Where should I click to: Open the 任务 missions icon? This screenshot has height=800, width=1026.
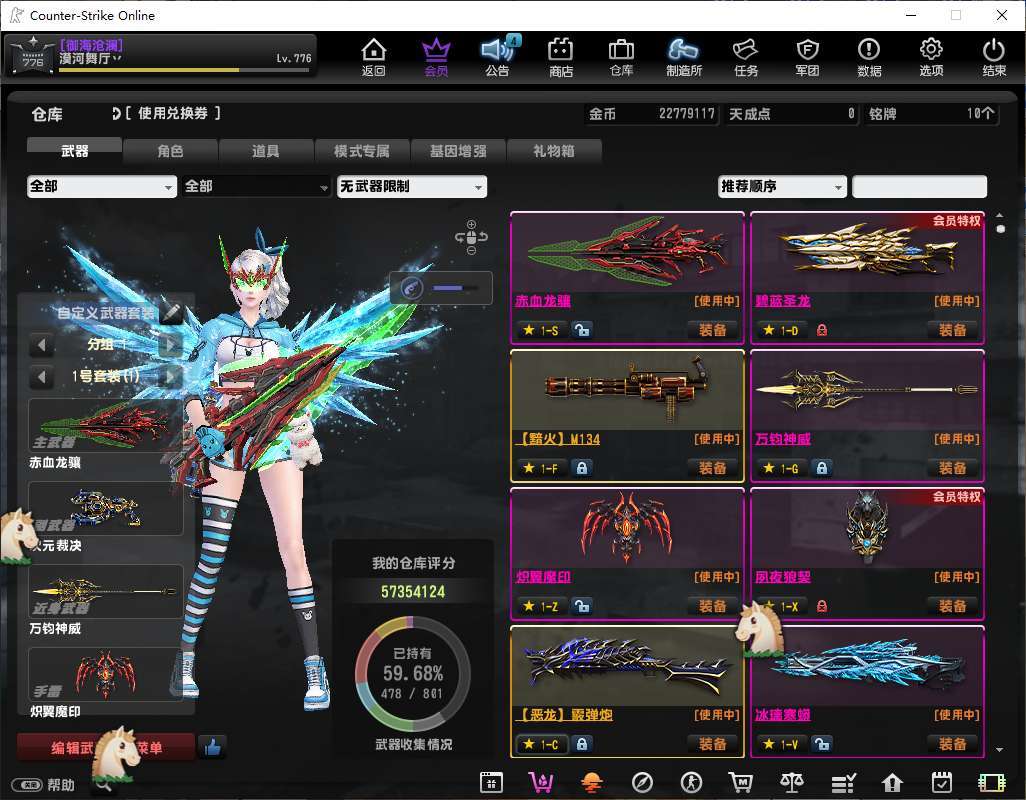[x=745, y=57]
